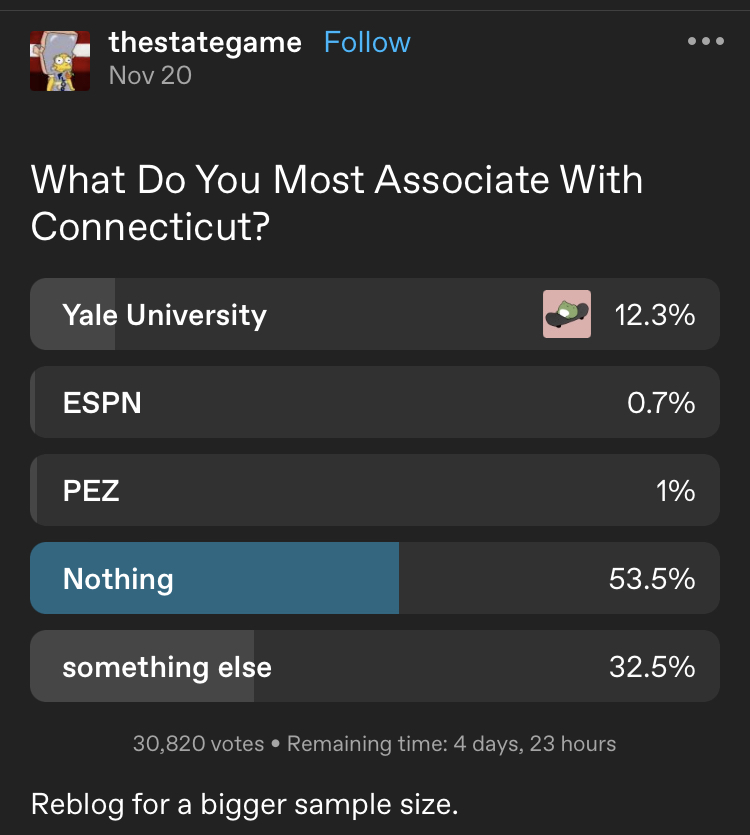
Task: Click the 53.5% result for Nothing
Action: pos(652,578)
